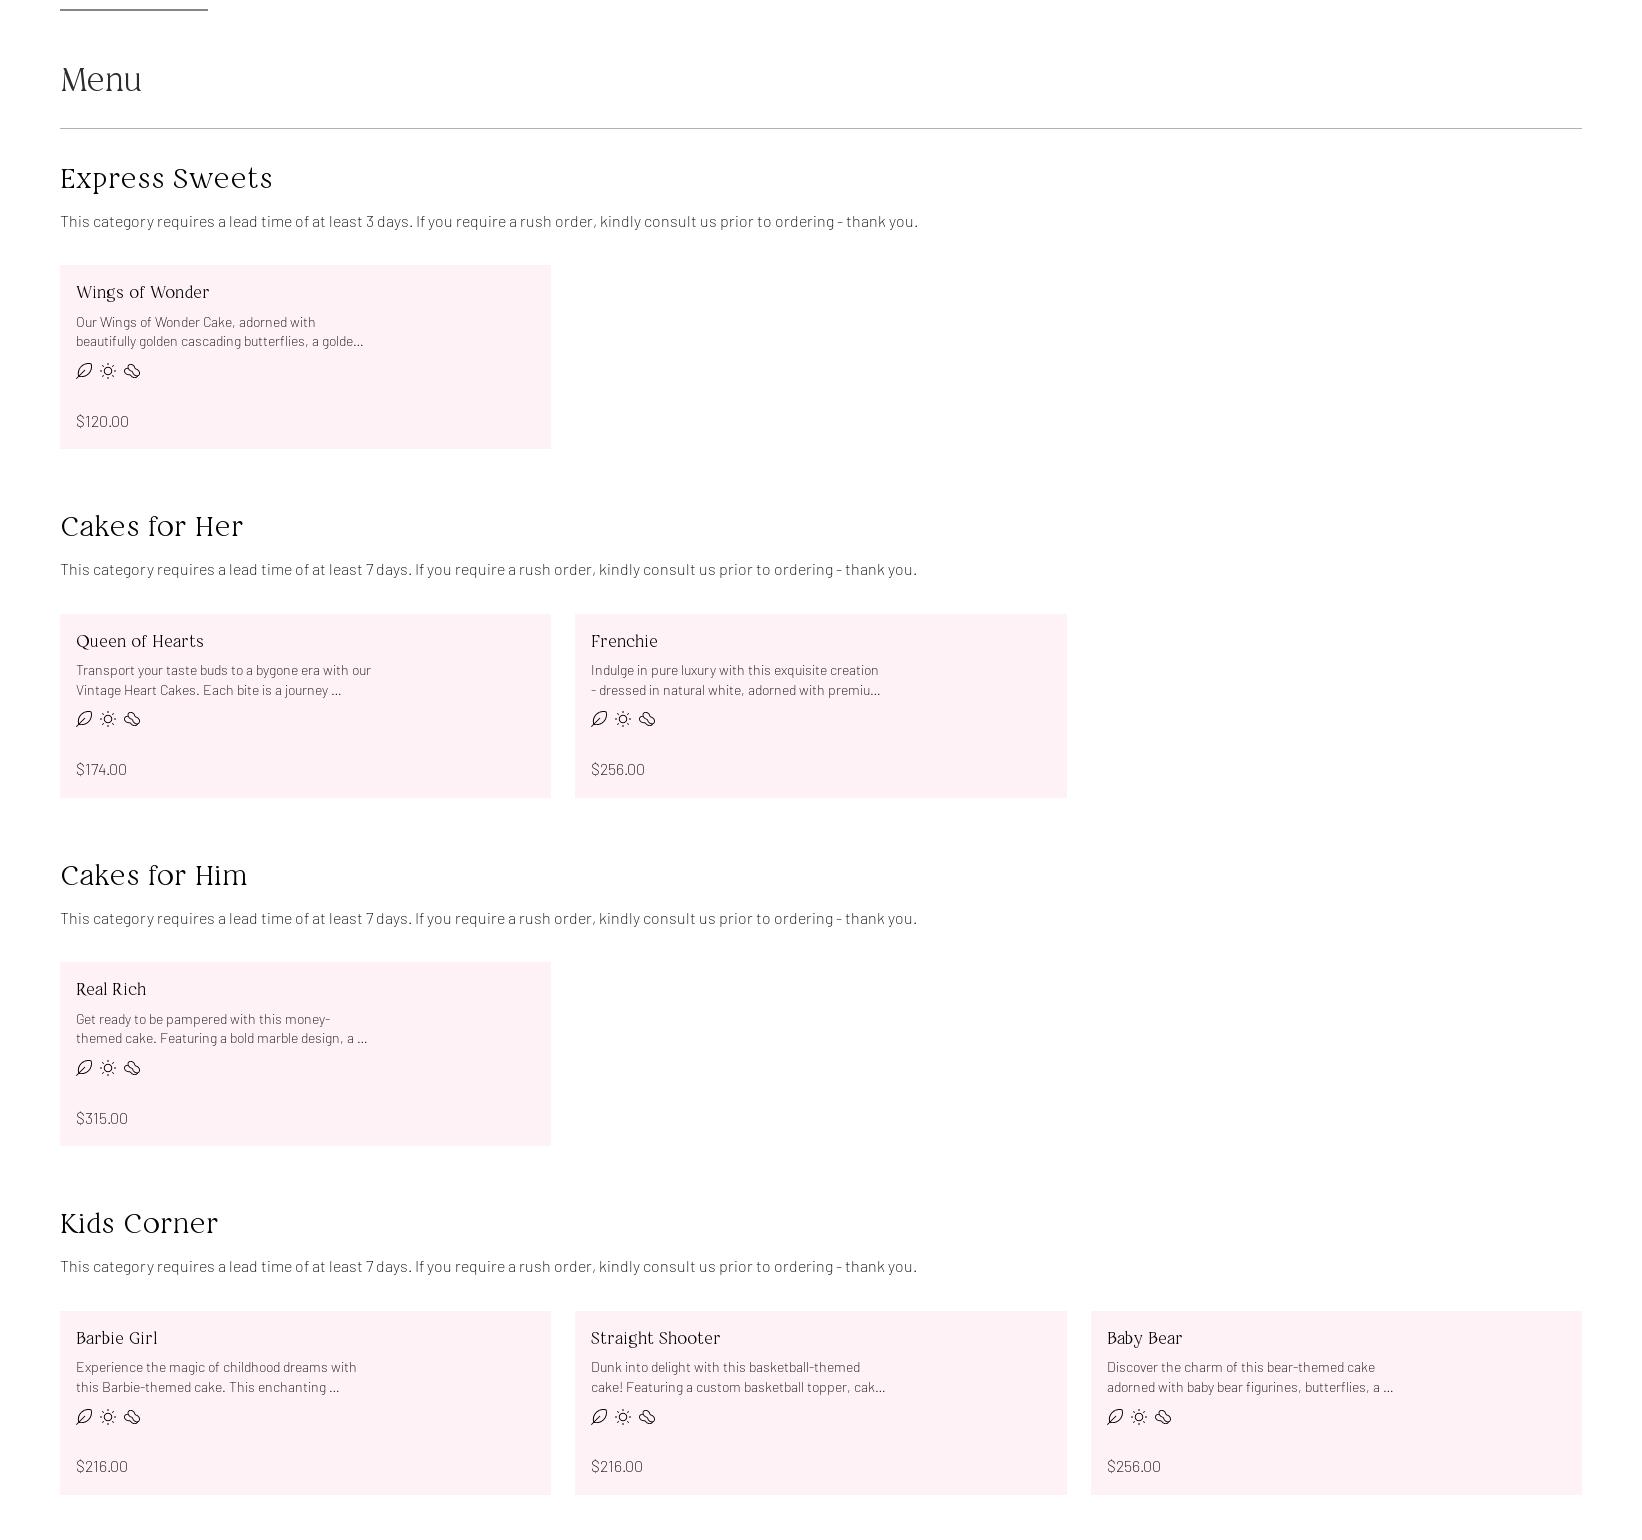Click the peanut icon on the Frenchie card
The image size is (1642, 1540).
point(648,719)
